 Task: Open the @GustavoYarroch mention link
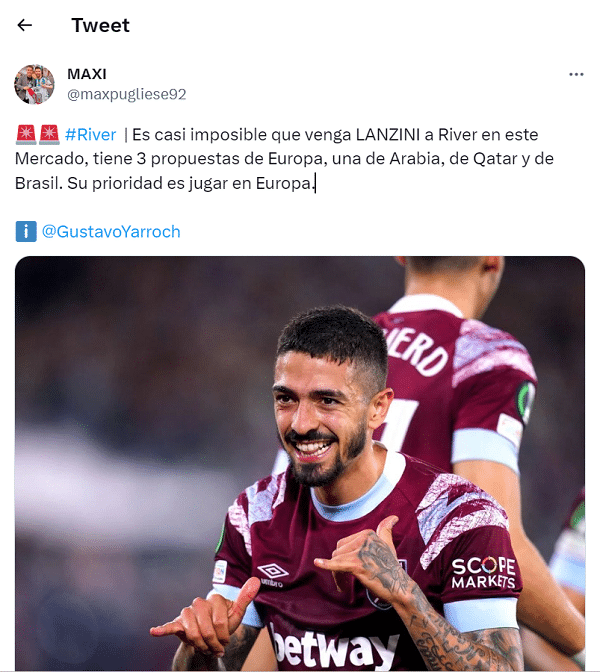point(111,231)
